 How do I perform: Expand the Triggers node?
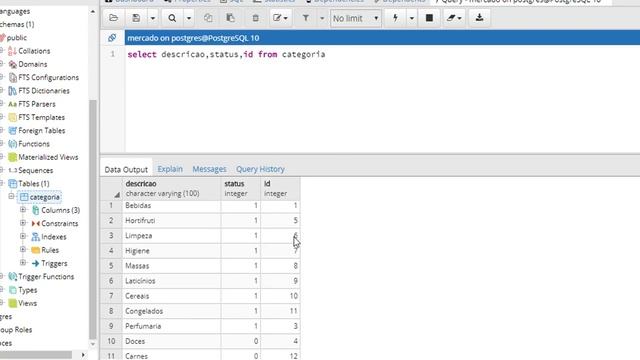(23, 263)
